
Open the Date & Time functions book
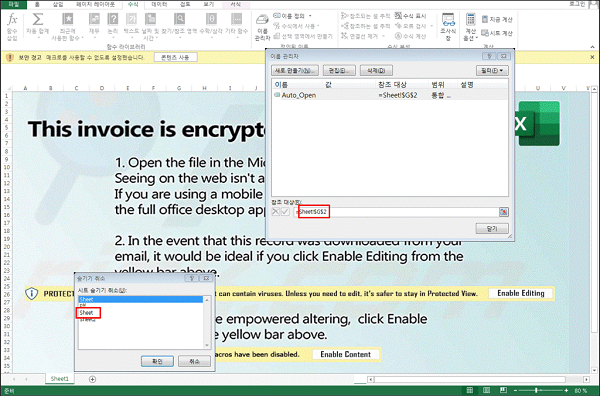(x=150, y=19)
